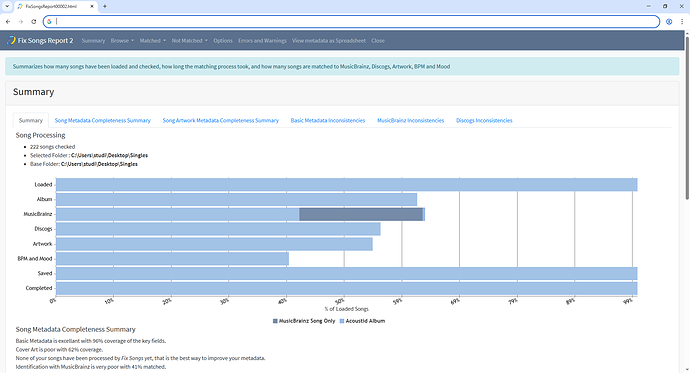Open the Errors and Warnings link
The height and width of the screenshot is (373, 690).
(262, 40)
